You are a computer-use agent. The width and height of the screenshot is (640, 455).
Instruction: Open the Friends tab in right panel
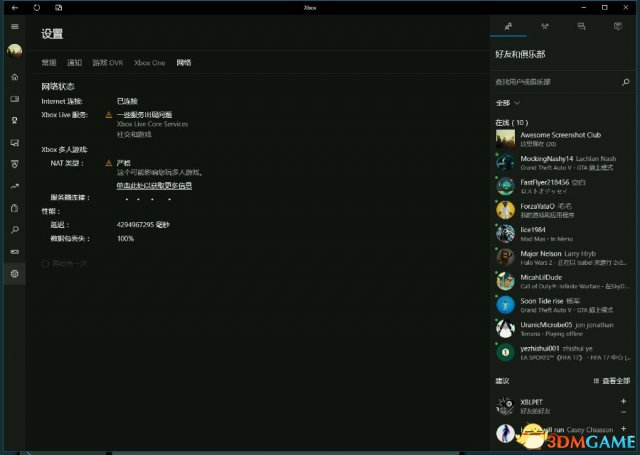508,27
